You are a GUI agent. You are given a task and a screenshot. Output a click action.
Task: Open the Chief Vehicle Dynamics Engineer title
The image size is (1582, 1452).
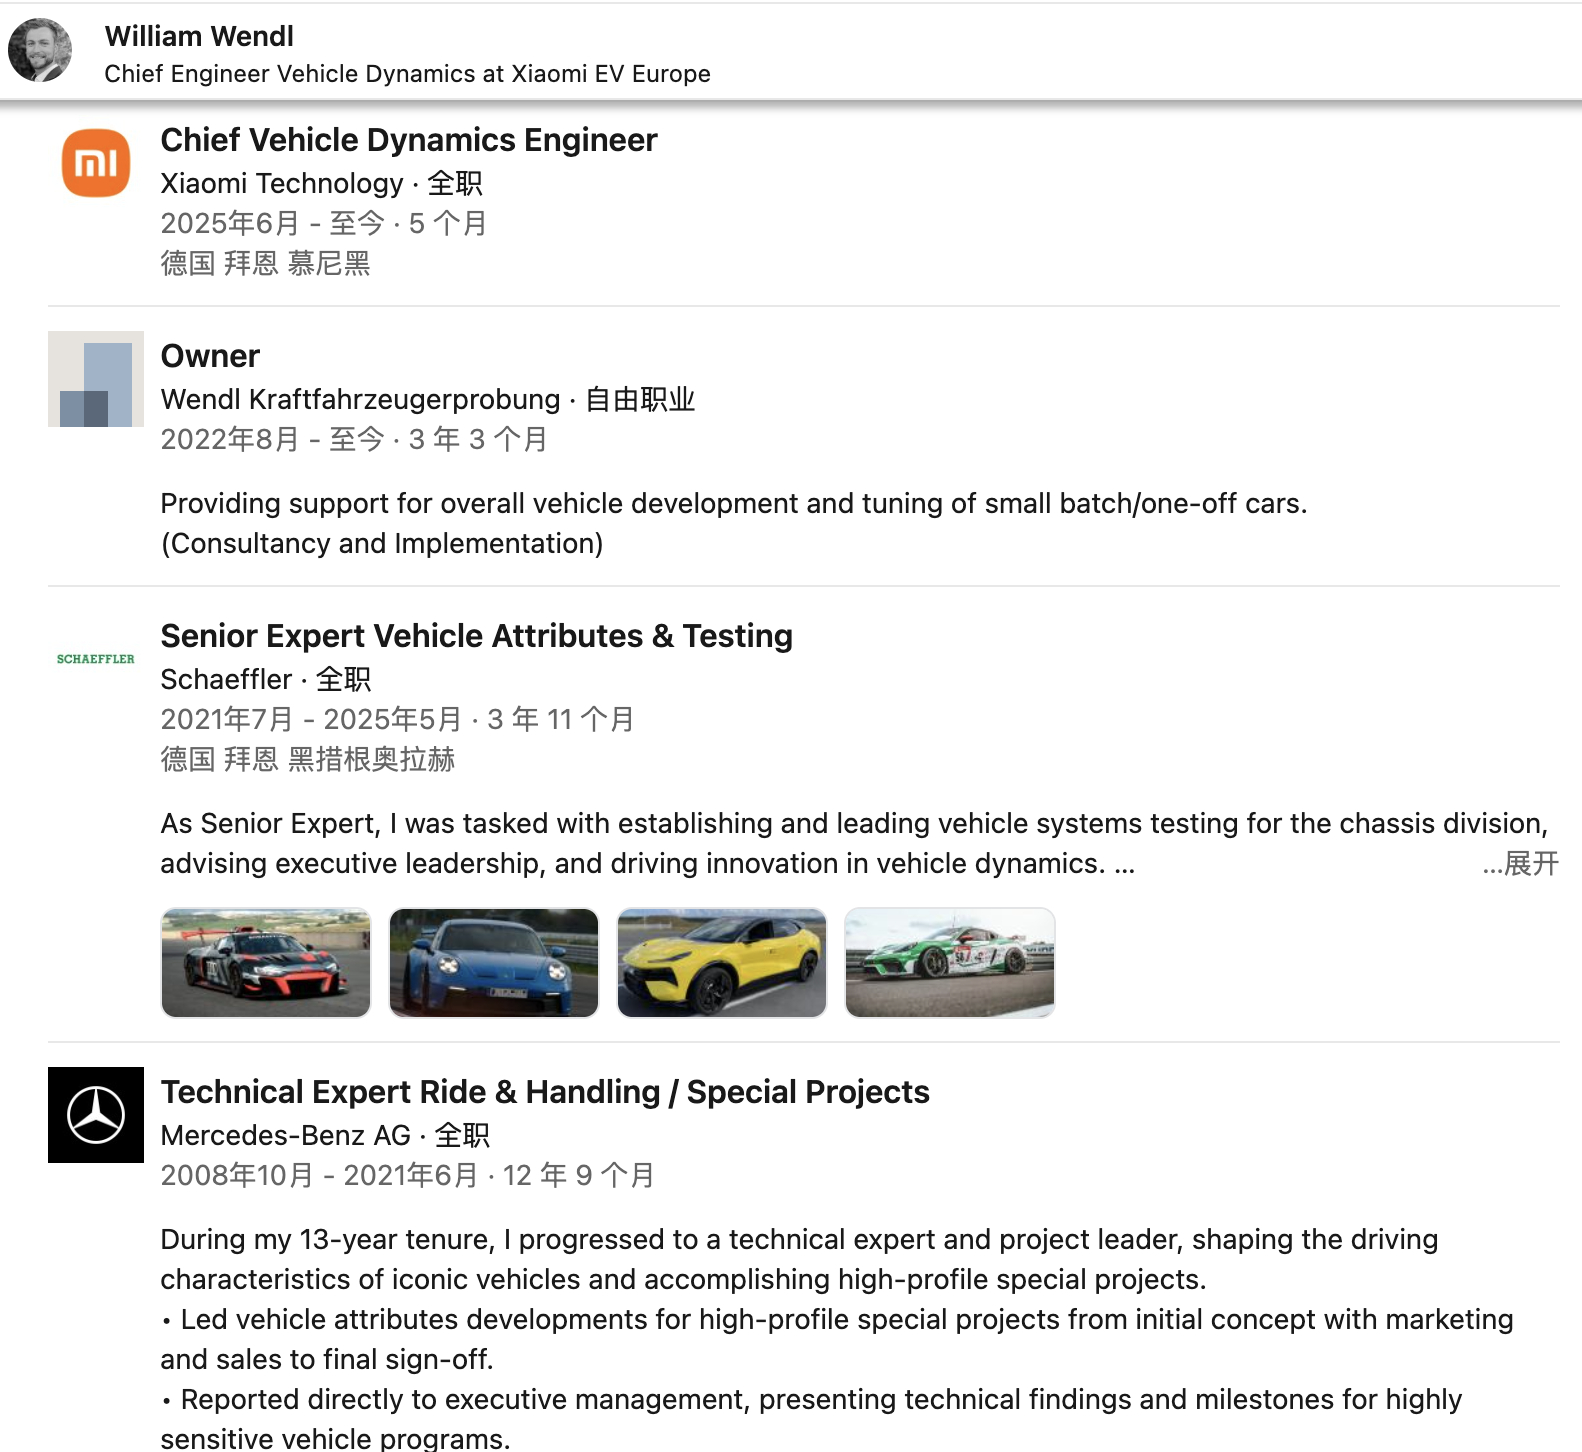[x=409, y=140]
